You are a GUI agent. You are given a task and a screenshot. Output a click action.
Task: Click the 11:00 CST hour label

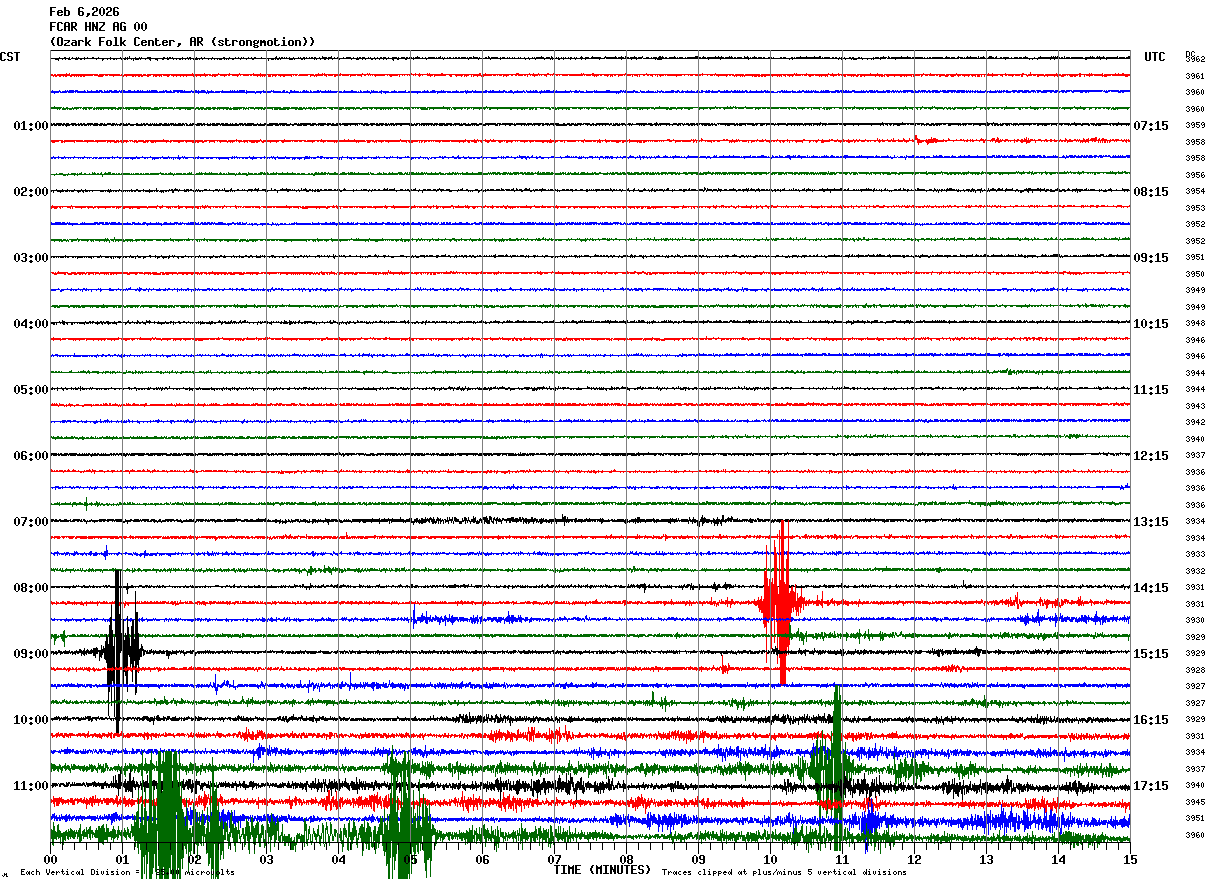tap(31, 786)
